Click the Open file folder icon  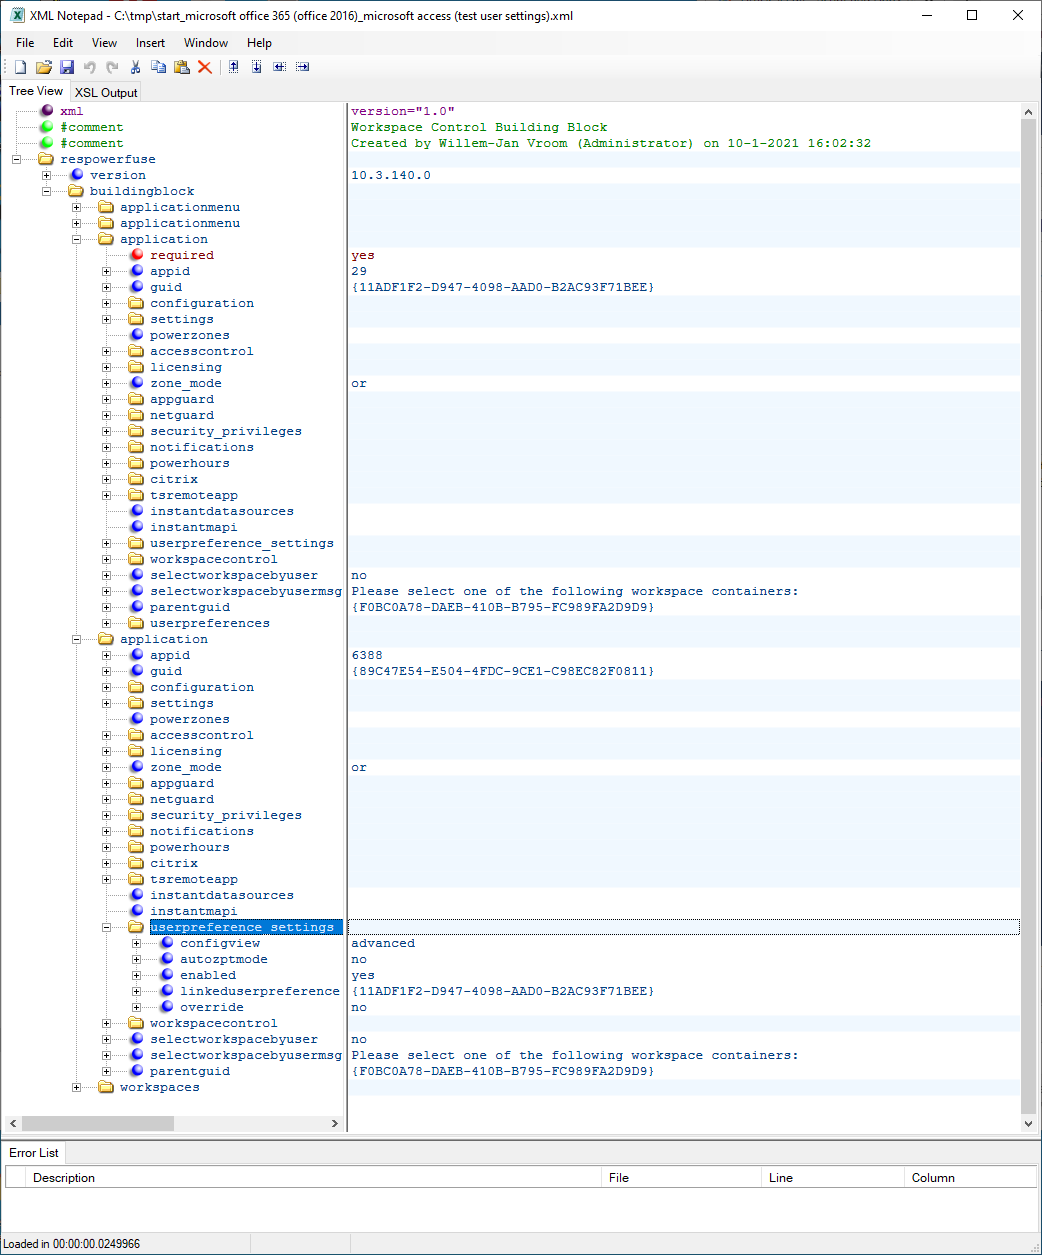[x=43, y=67]
